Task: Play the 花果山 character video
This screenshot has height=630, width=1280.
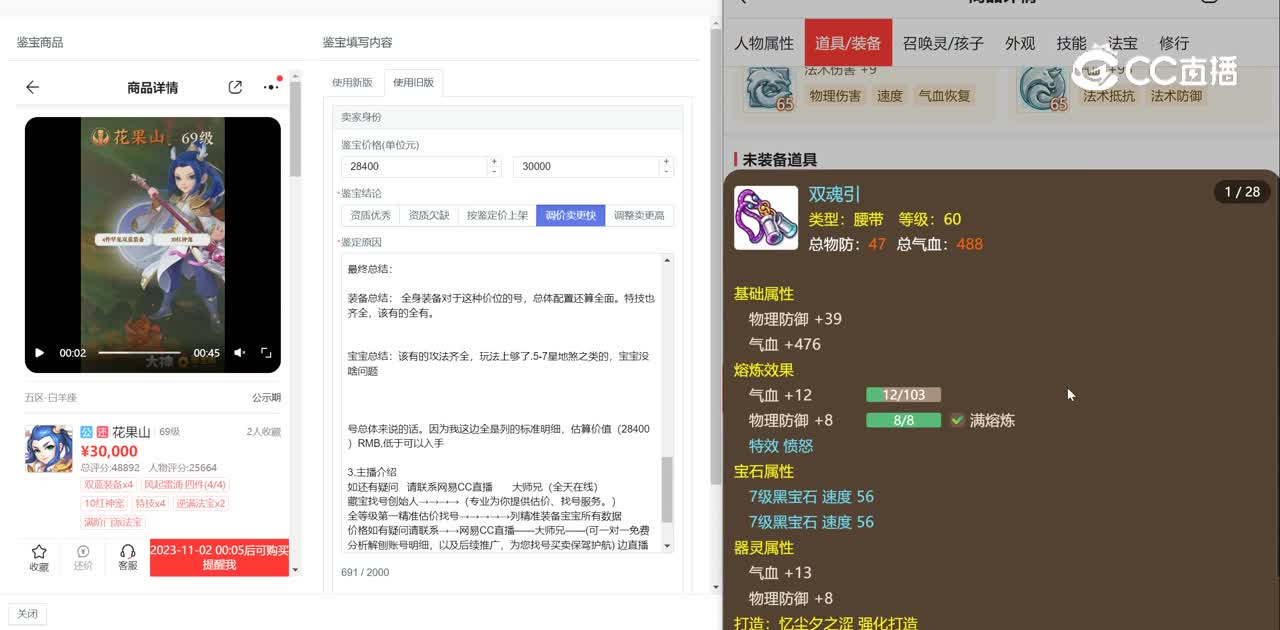Action: [40, 353]
